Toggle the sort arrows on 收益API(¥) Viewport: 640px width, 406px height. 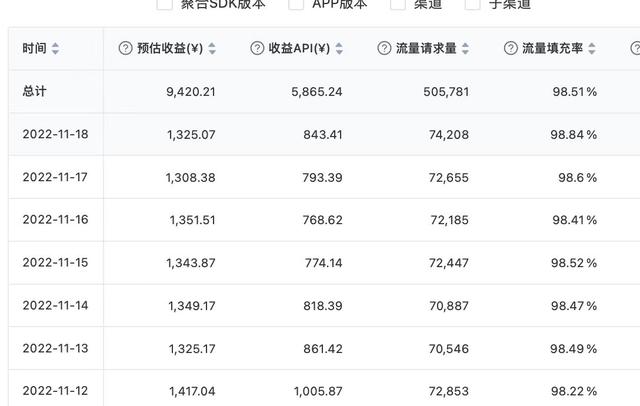(x=340, y=48)
